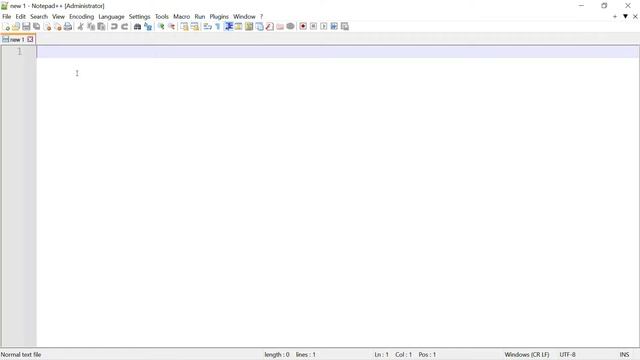Viewport: 640px width, 360px height.
Task: Expand the document list down-arrow in menu bar
Action: [625, 17]
